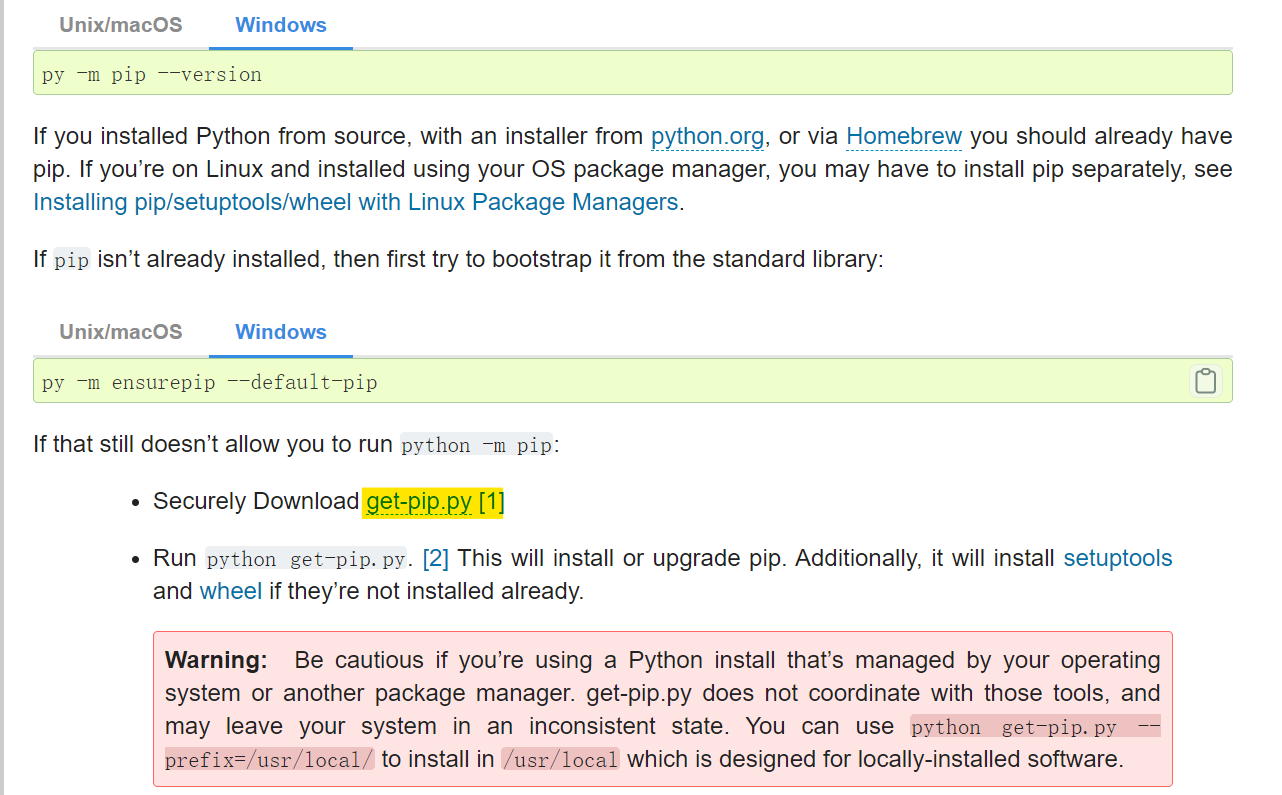Select the python get-pip.py inline code
The width and height of the screenshot is (1282, 795).
(303, 558)
